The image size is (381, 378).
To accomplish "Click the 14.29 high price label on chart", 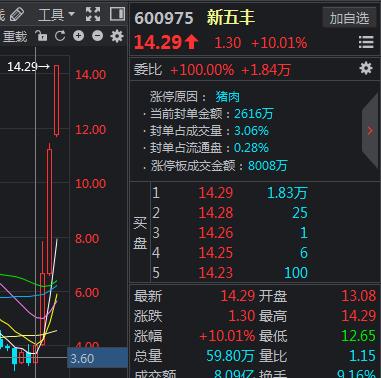I will pyautogui.click(x=28, y=67).
